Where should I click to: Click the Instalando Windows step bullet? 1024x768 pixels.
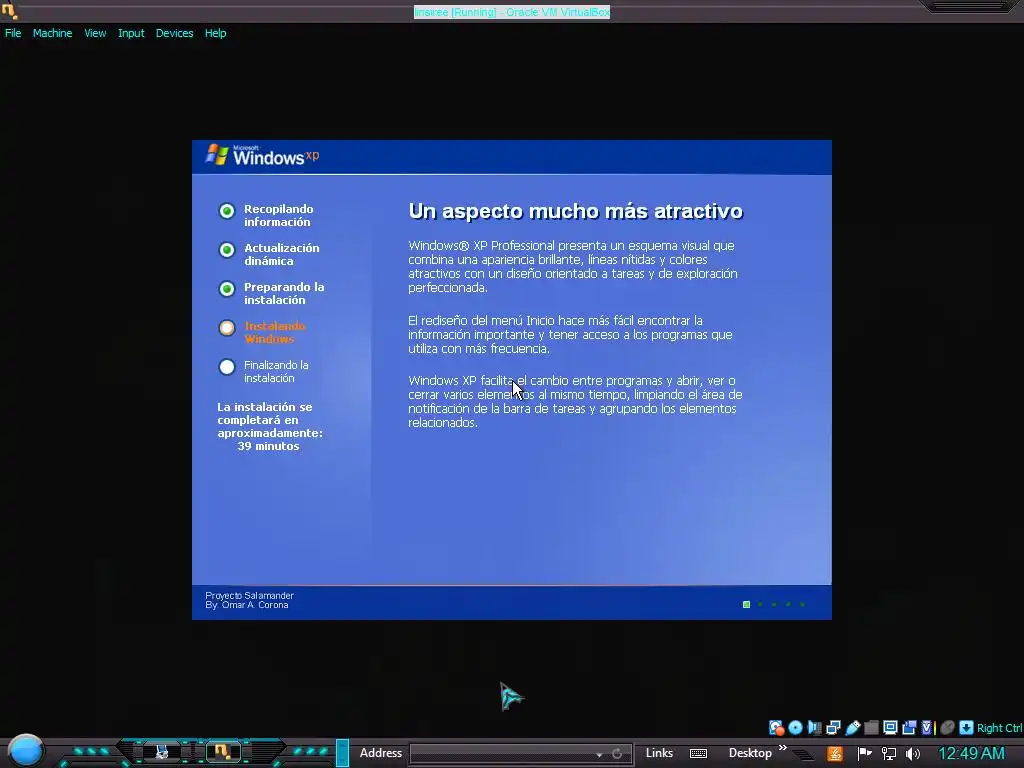tap(227, 328)
